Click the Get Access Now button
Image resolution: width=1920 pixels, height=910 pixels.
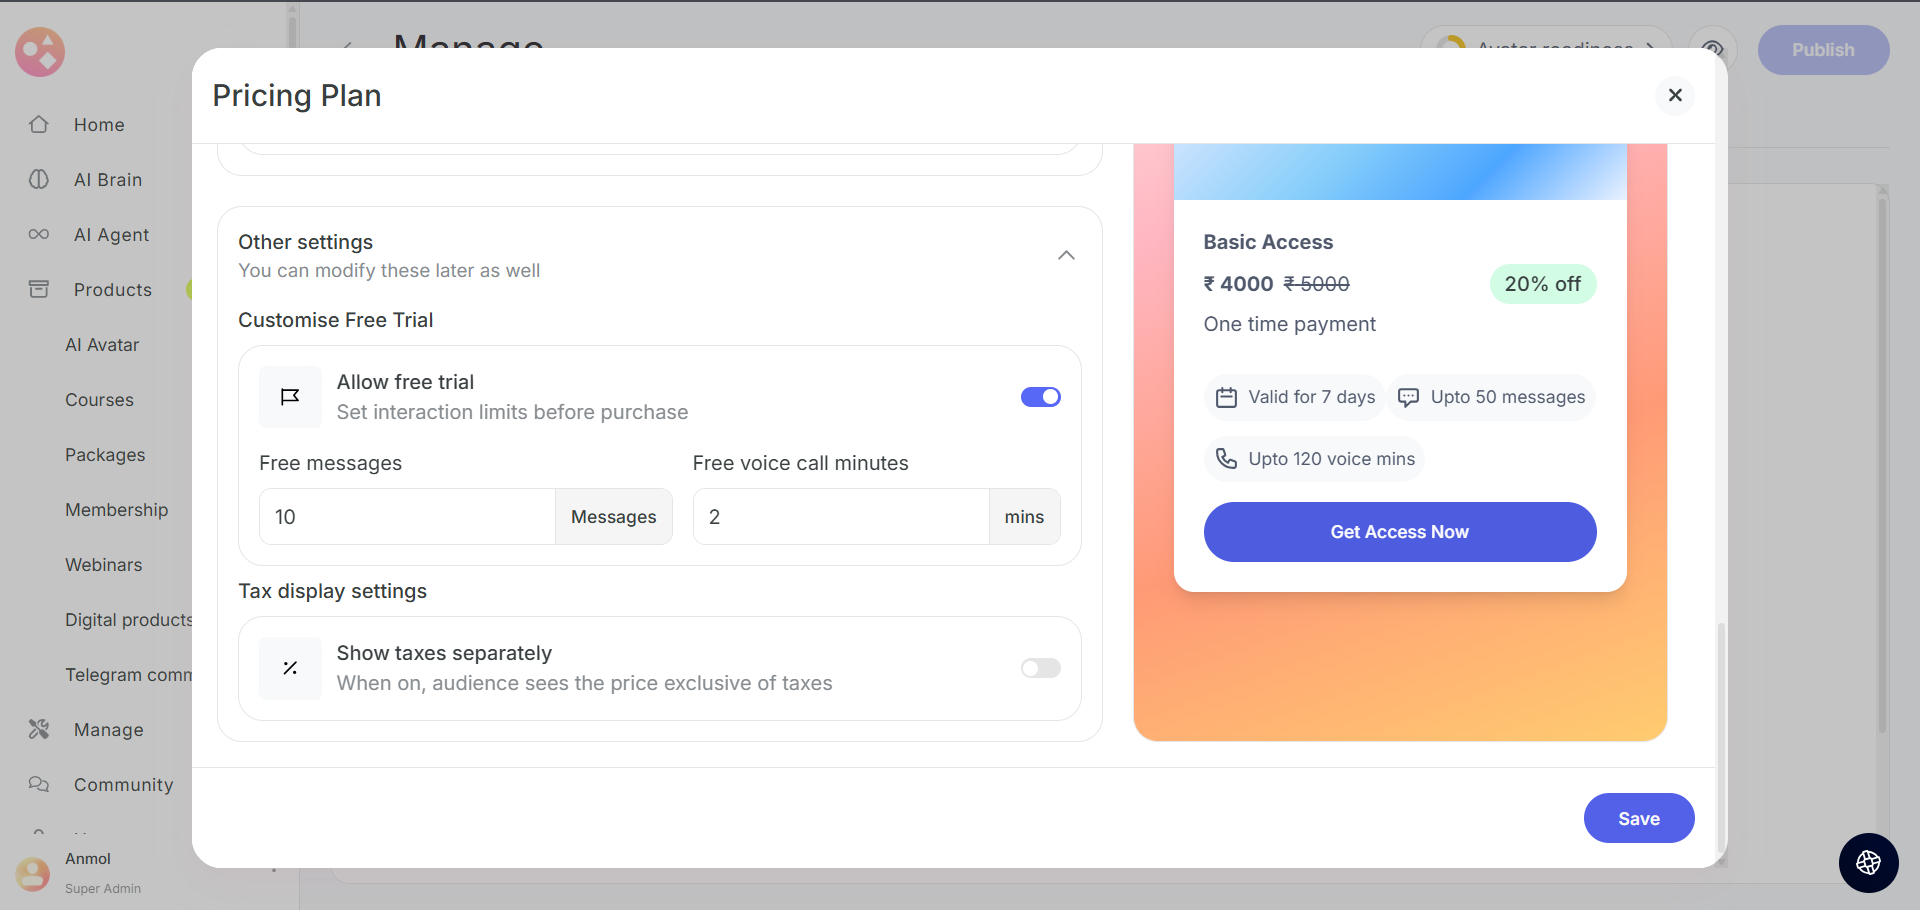(x=1399, y=532)
